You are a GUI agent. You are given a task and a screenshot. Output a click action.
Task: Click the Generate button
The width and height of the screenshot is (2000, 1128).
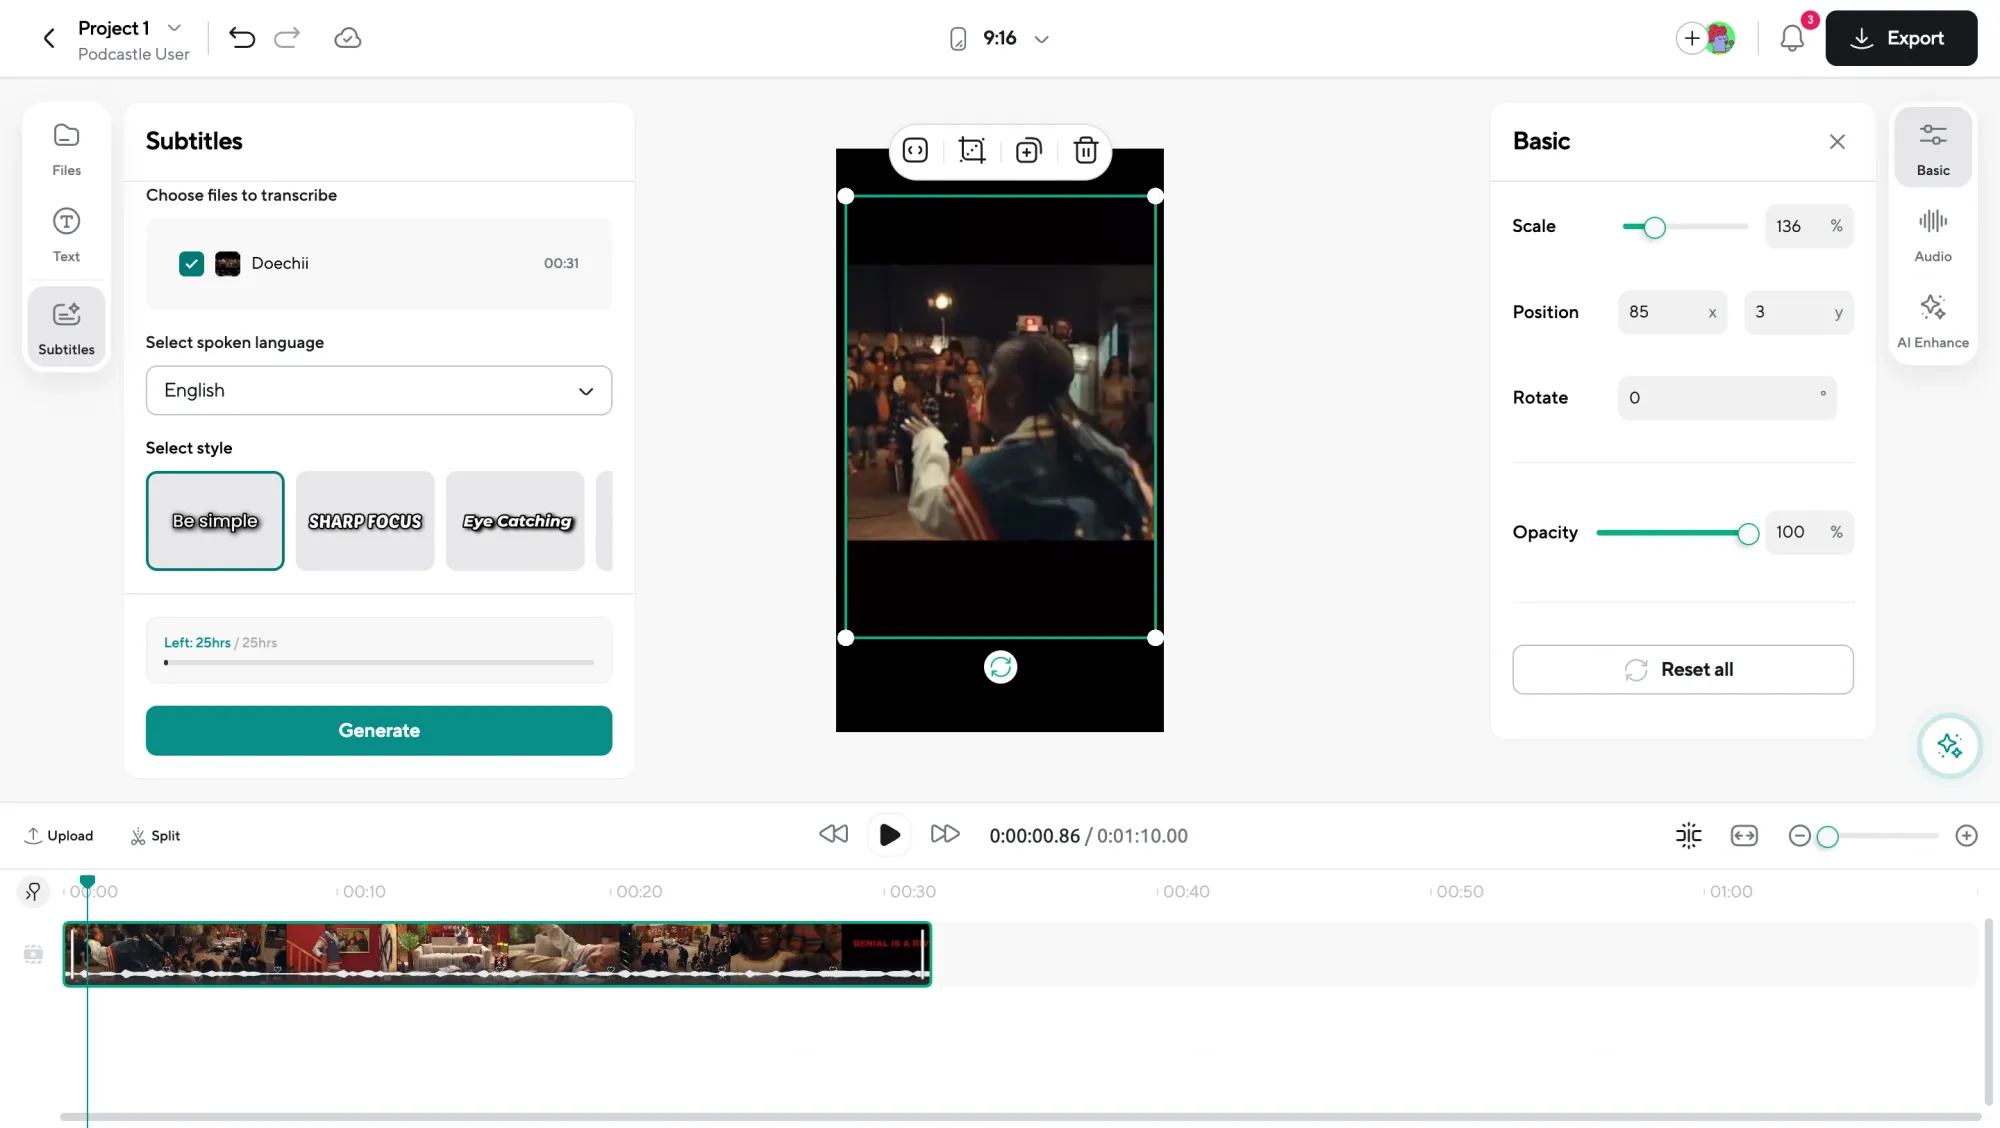click(x=378, y=730)
